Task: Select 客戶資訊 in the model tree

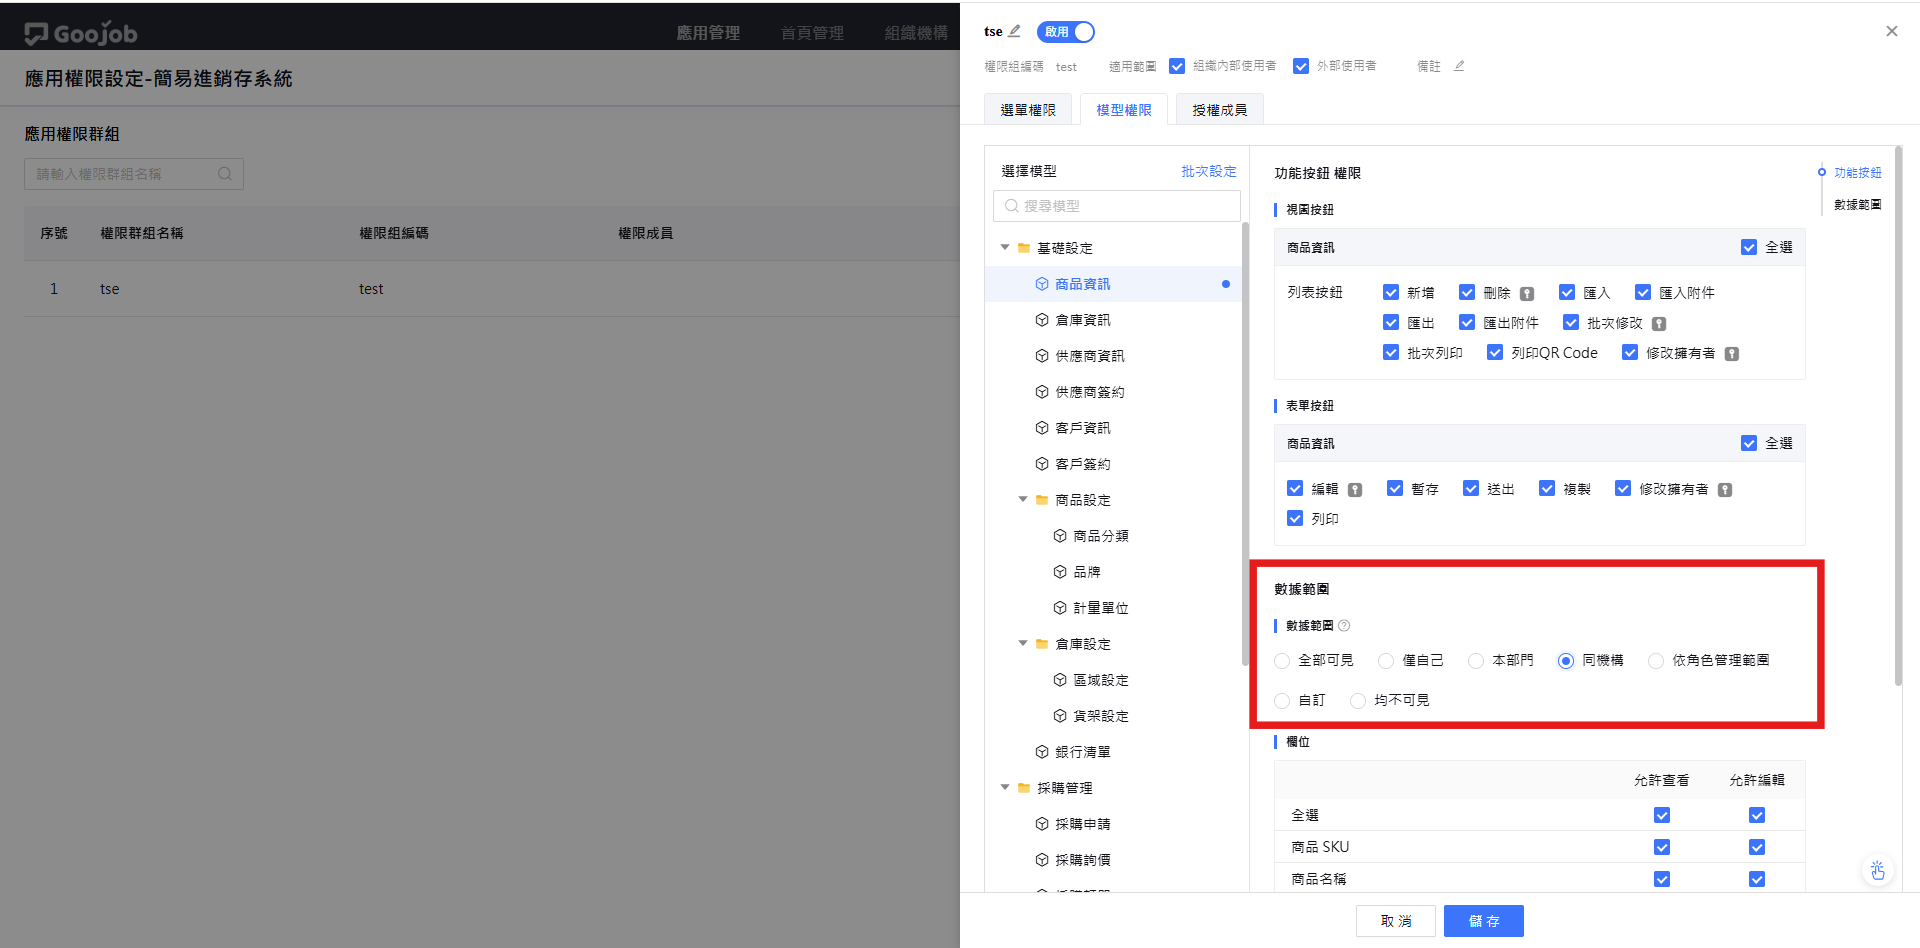Action: (x=1083, y=428)
